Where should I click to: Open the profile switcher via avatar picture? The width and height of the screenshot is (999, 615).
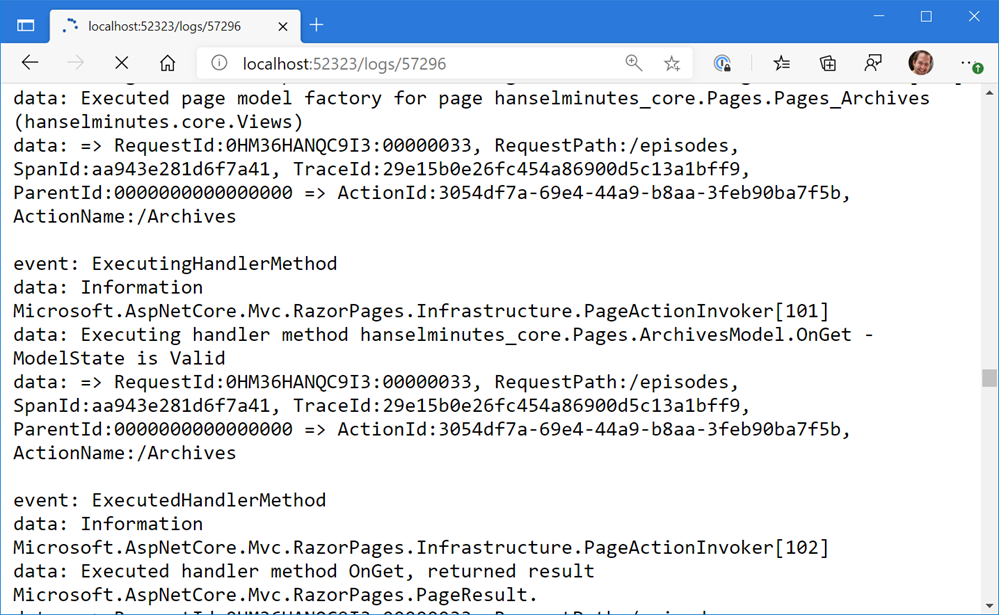[921, 62]
